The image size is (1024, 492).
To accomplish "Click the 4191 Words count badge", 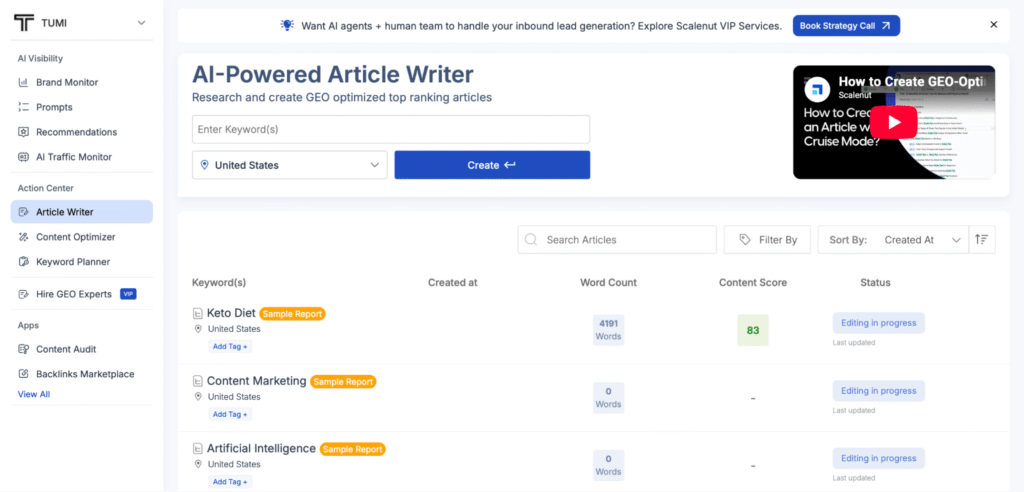I will point(608,330).
